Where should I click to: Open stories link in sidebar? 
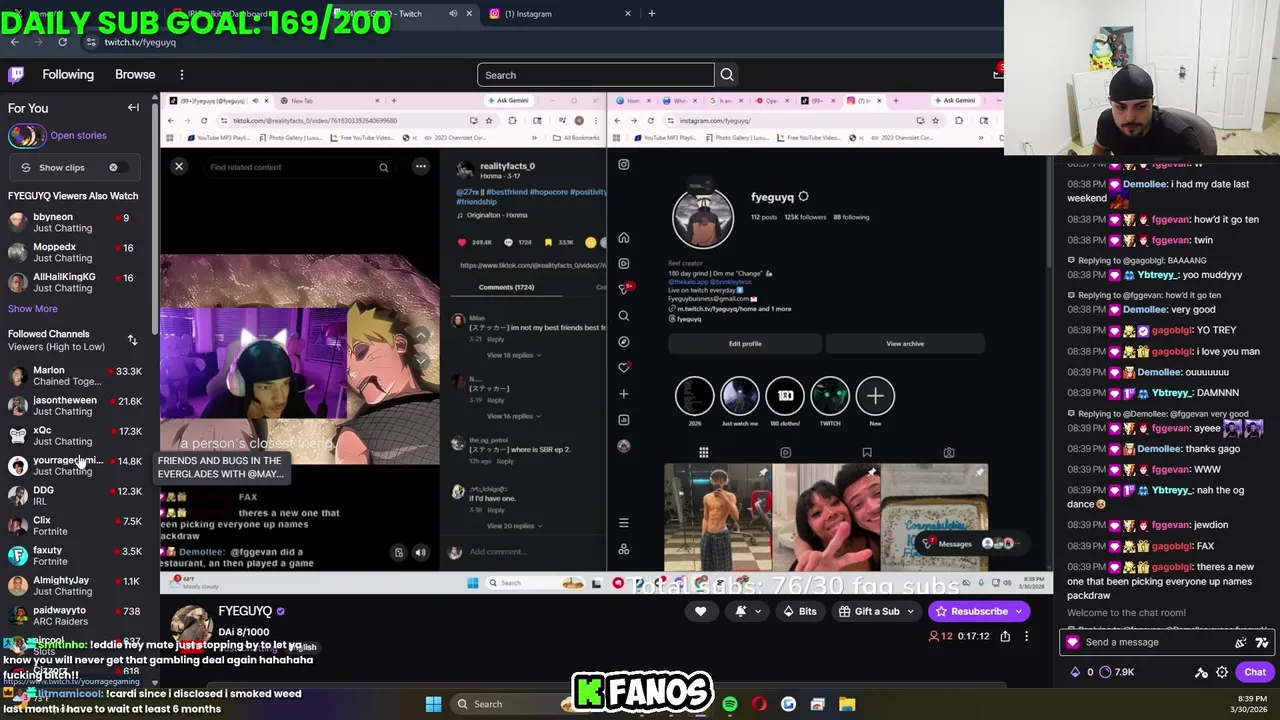click(x=78, y=135)
